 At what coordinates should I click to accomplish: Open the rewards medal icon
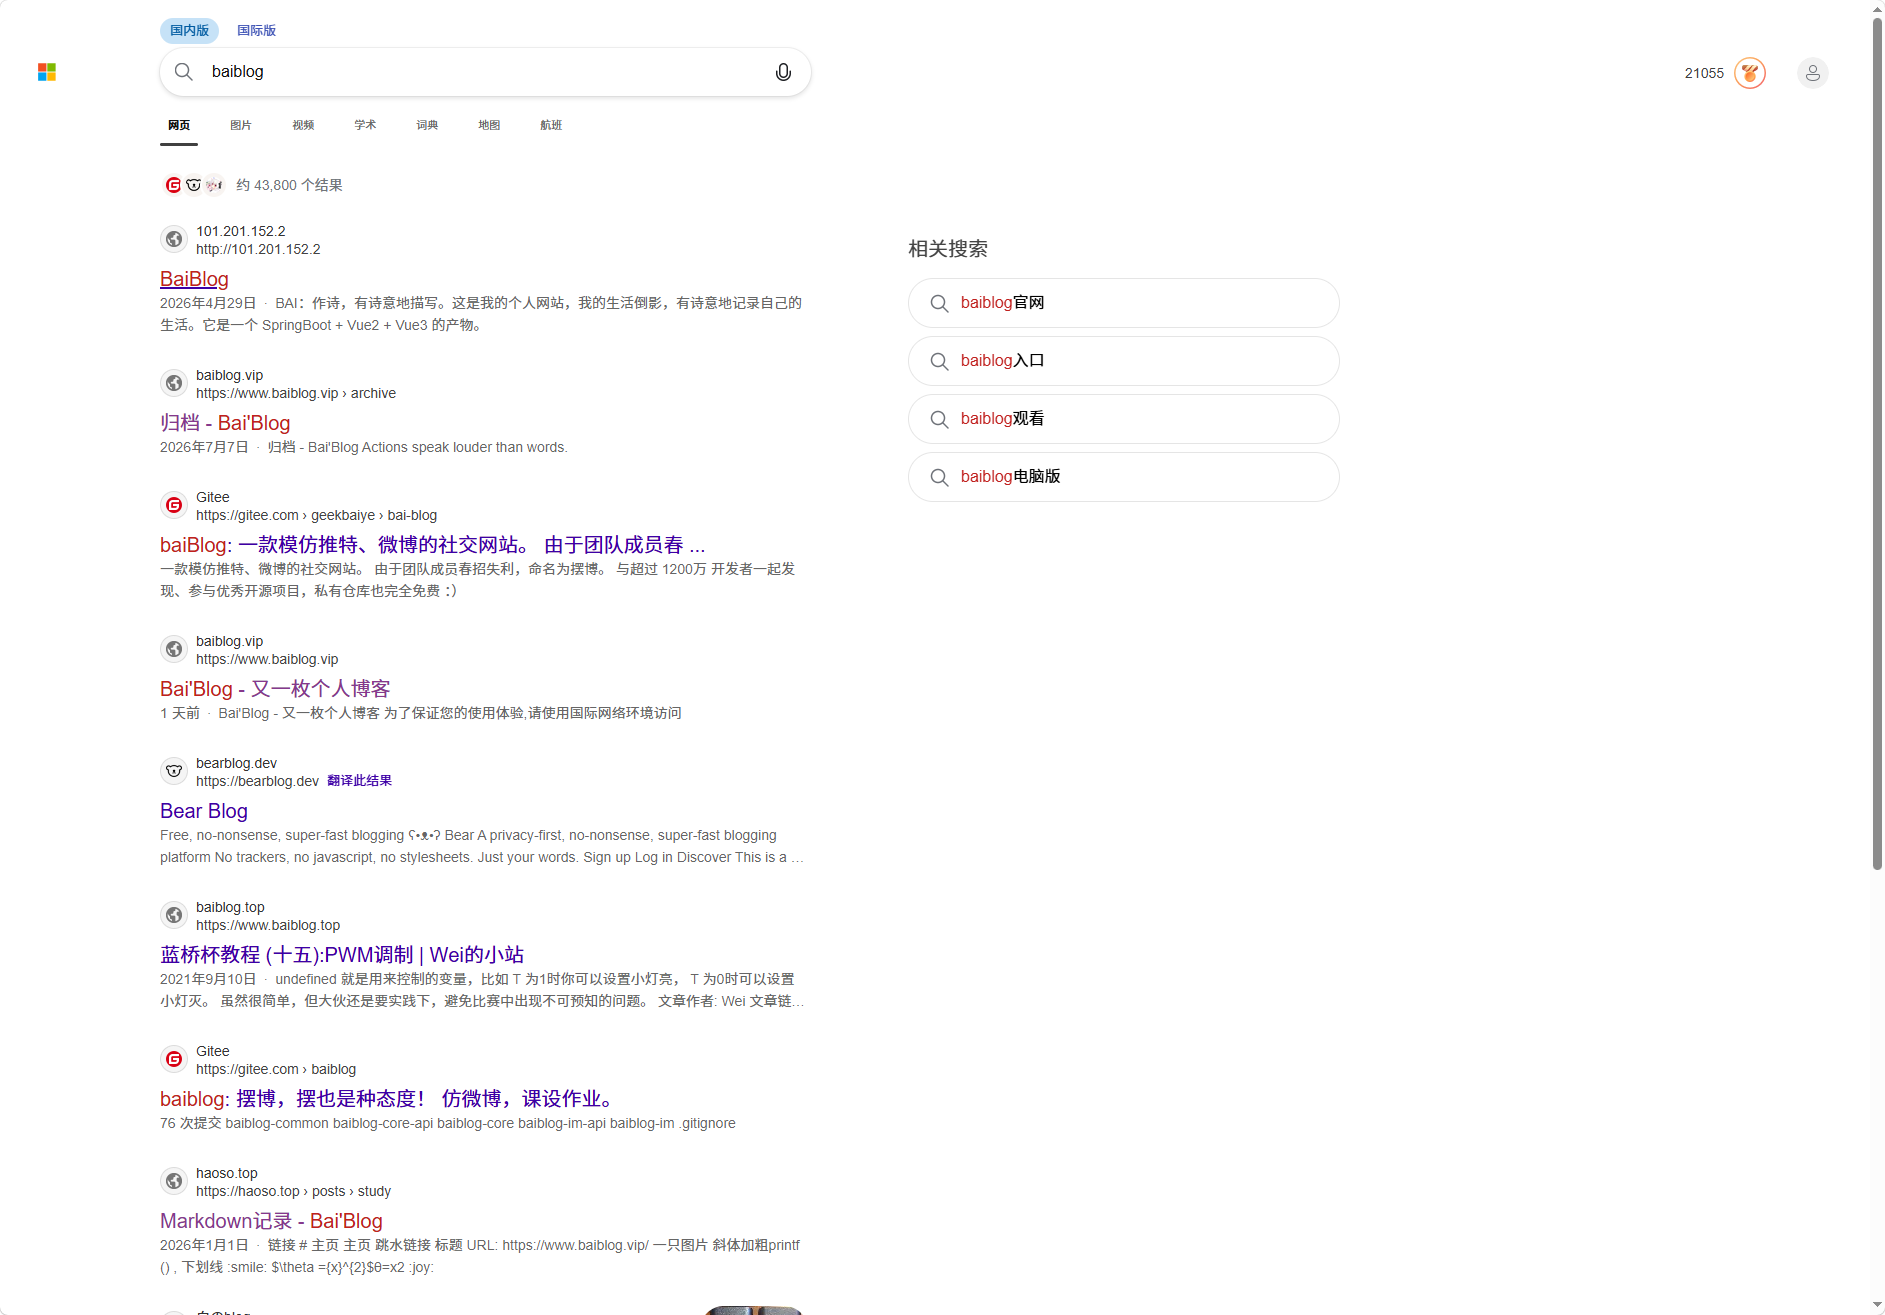pyautogui.click(x=1750, y=73)
